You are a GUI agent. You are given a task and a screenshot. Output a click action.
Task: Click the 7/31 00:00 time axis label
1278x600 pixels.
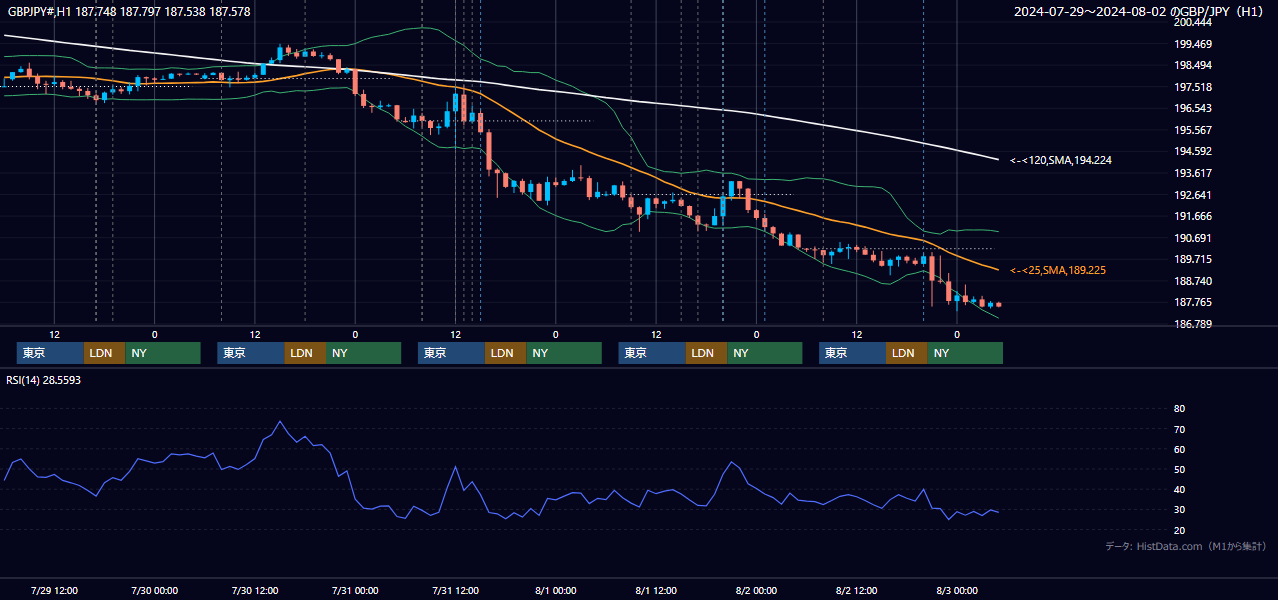(x=355, y=590)
